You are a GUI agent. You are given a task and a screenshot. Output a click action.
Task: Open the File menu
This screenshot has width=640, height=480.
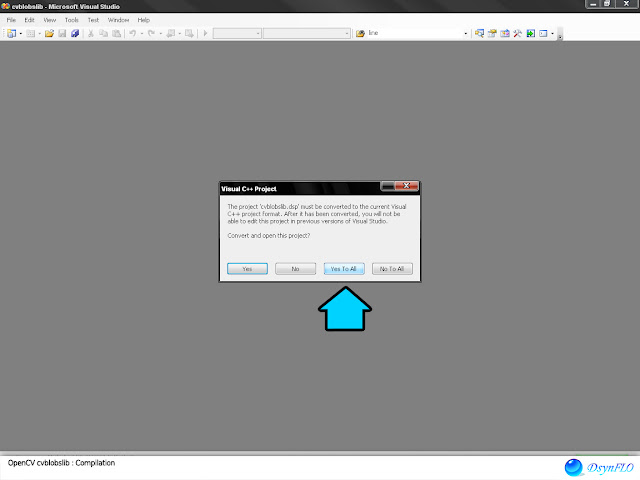tap(11, 20)
